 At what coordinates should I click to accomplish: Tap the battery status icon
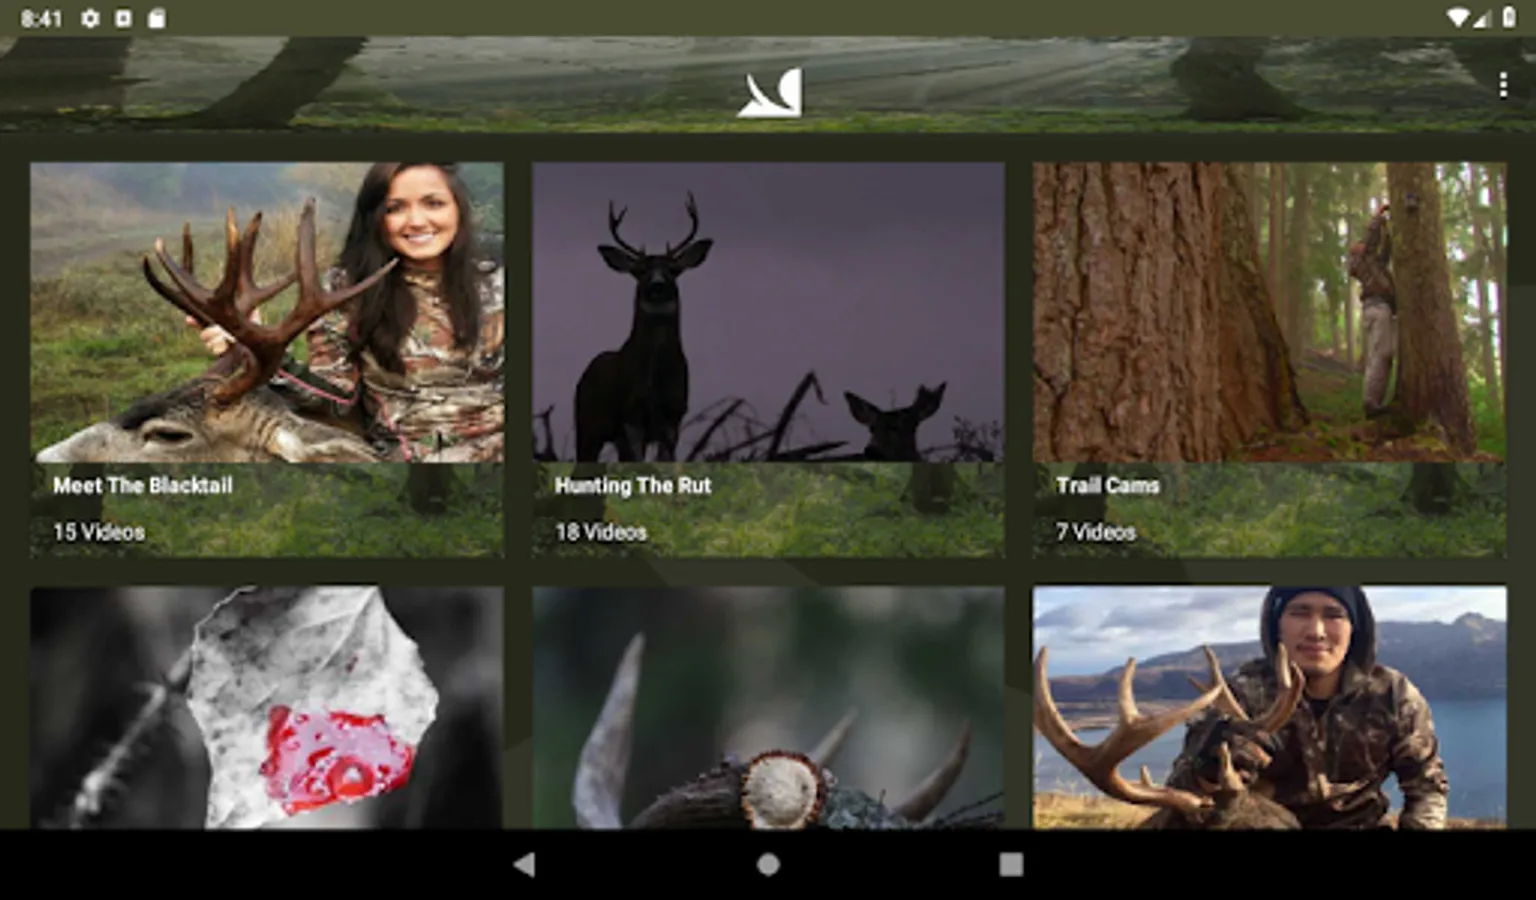[x=1508, y=18]
